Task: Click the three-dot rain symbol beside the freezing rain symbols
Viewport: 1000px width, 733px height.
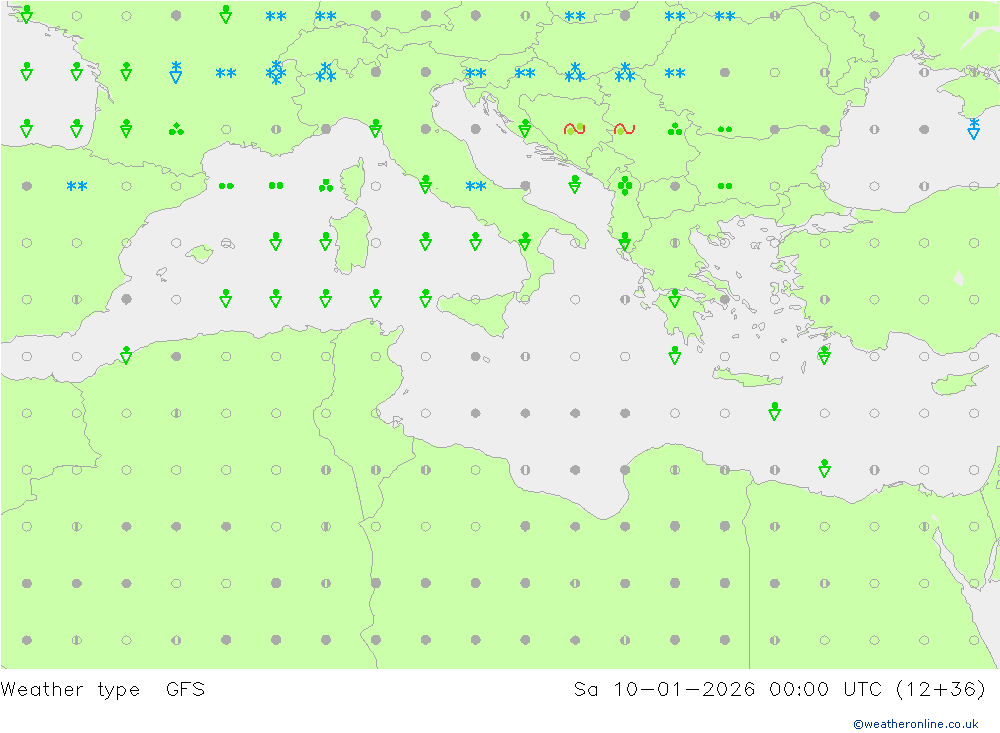Action: click(675, 130)
